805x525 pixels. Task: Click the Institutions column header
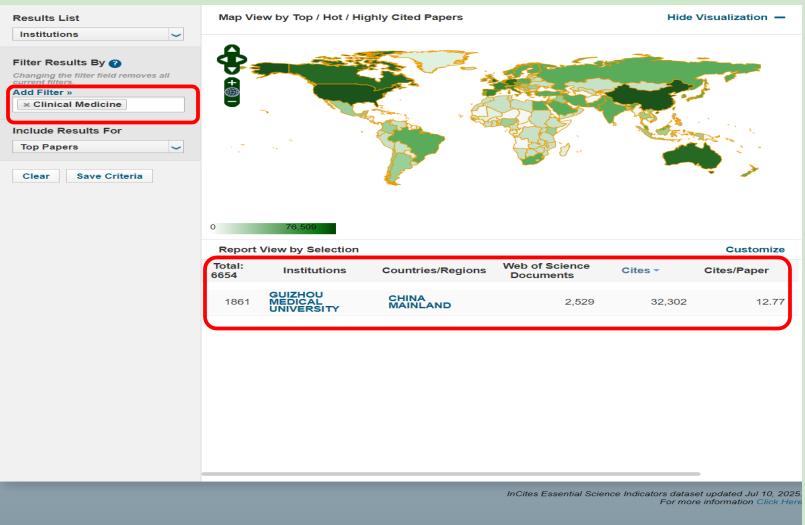point(314,270)
